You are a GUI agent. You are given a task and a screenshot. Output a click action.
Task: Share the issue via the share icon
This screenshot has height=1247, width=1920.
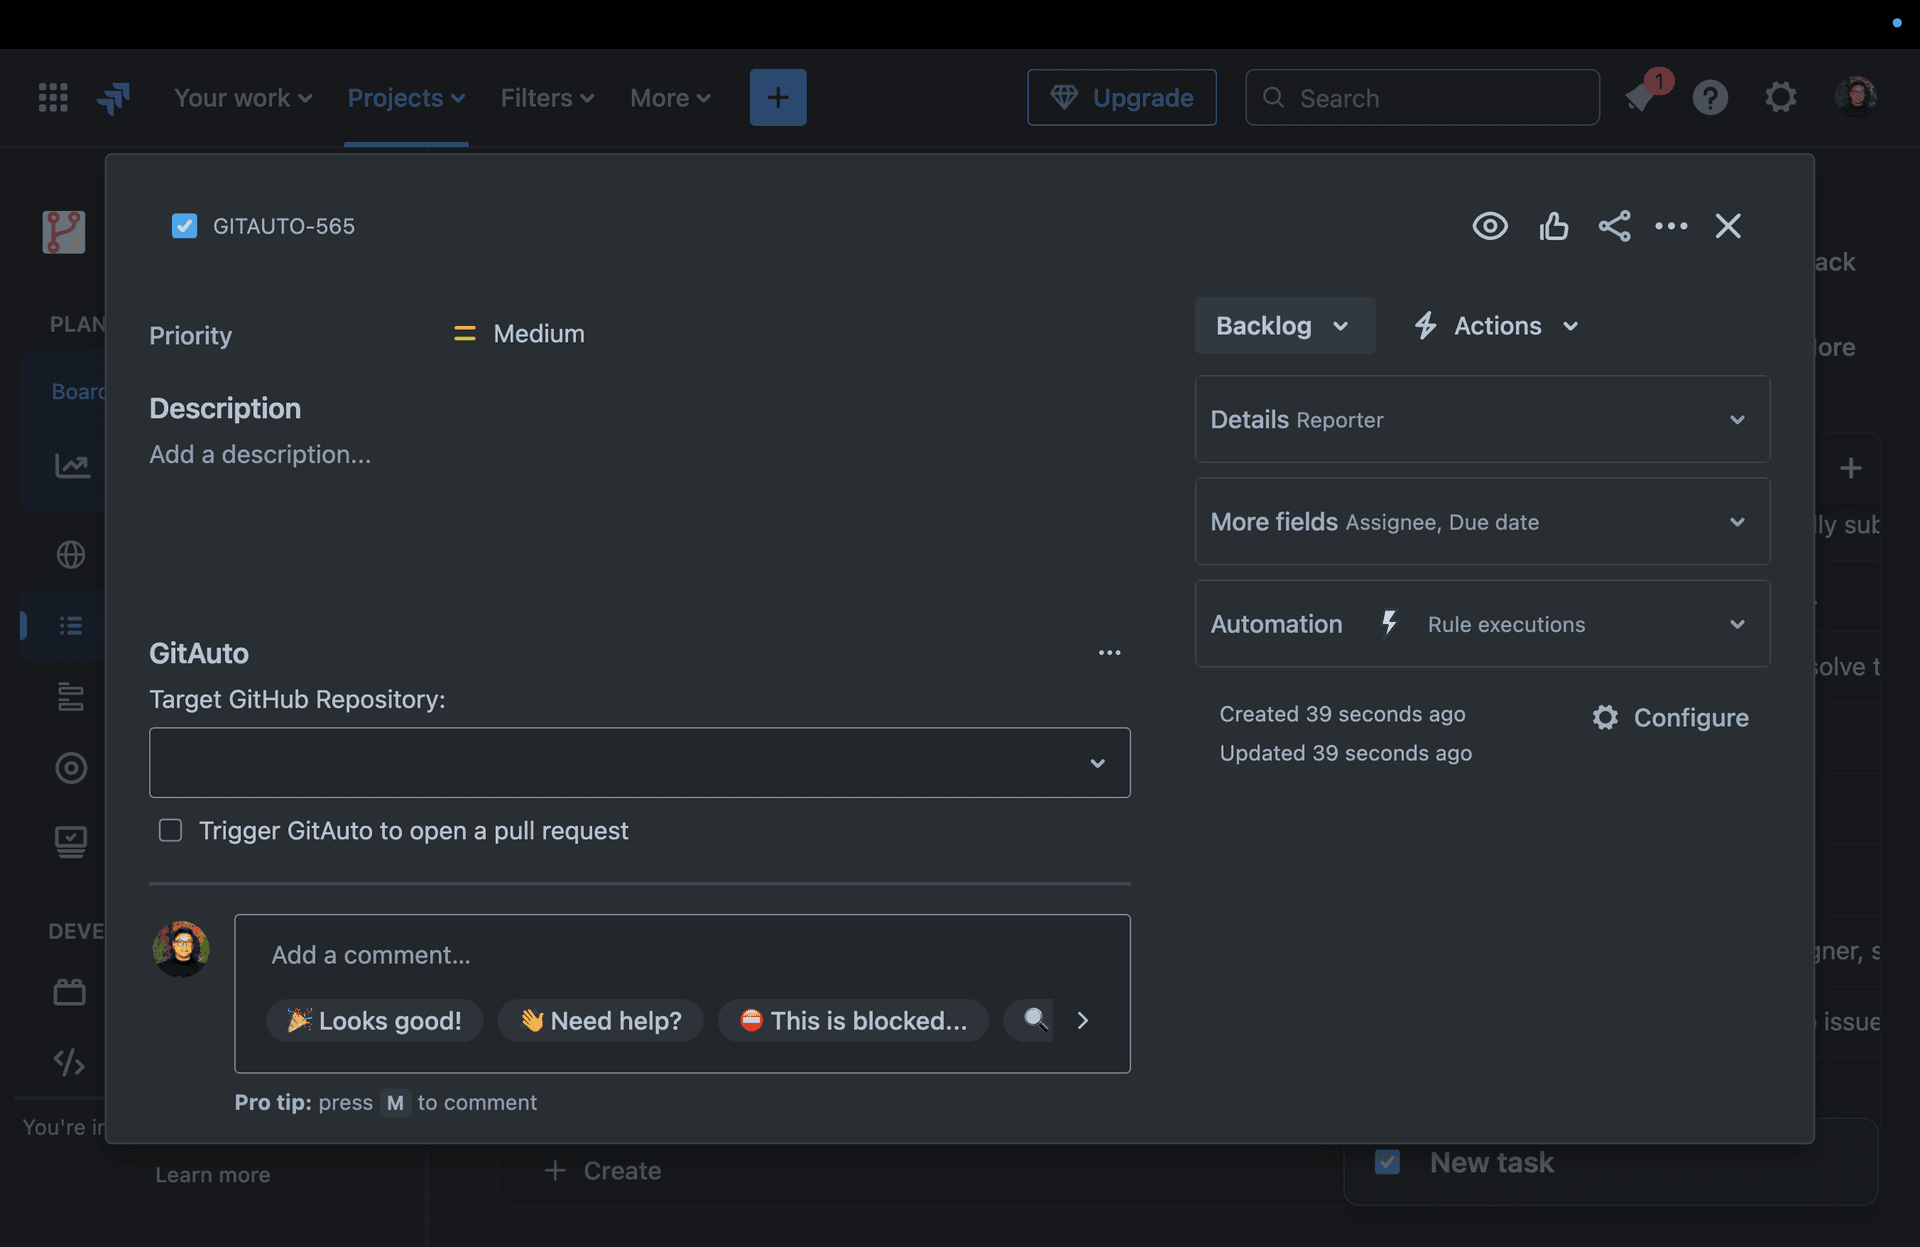(1616, 226)
